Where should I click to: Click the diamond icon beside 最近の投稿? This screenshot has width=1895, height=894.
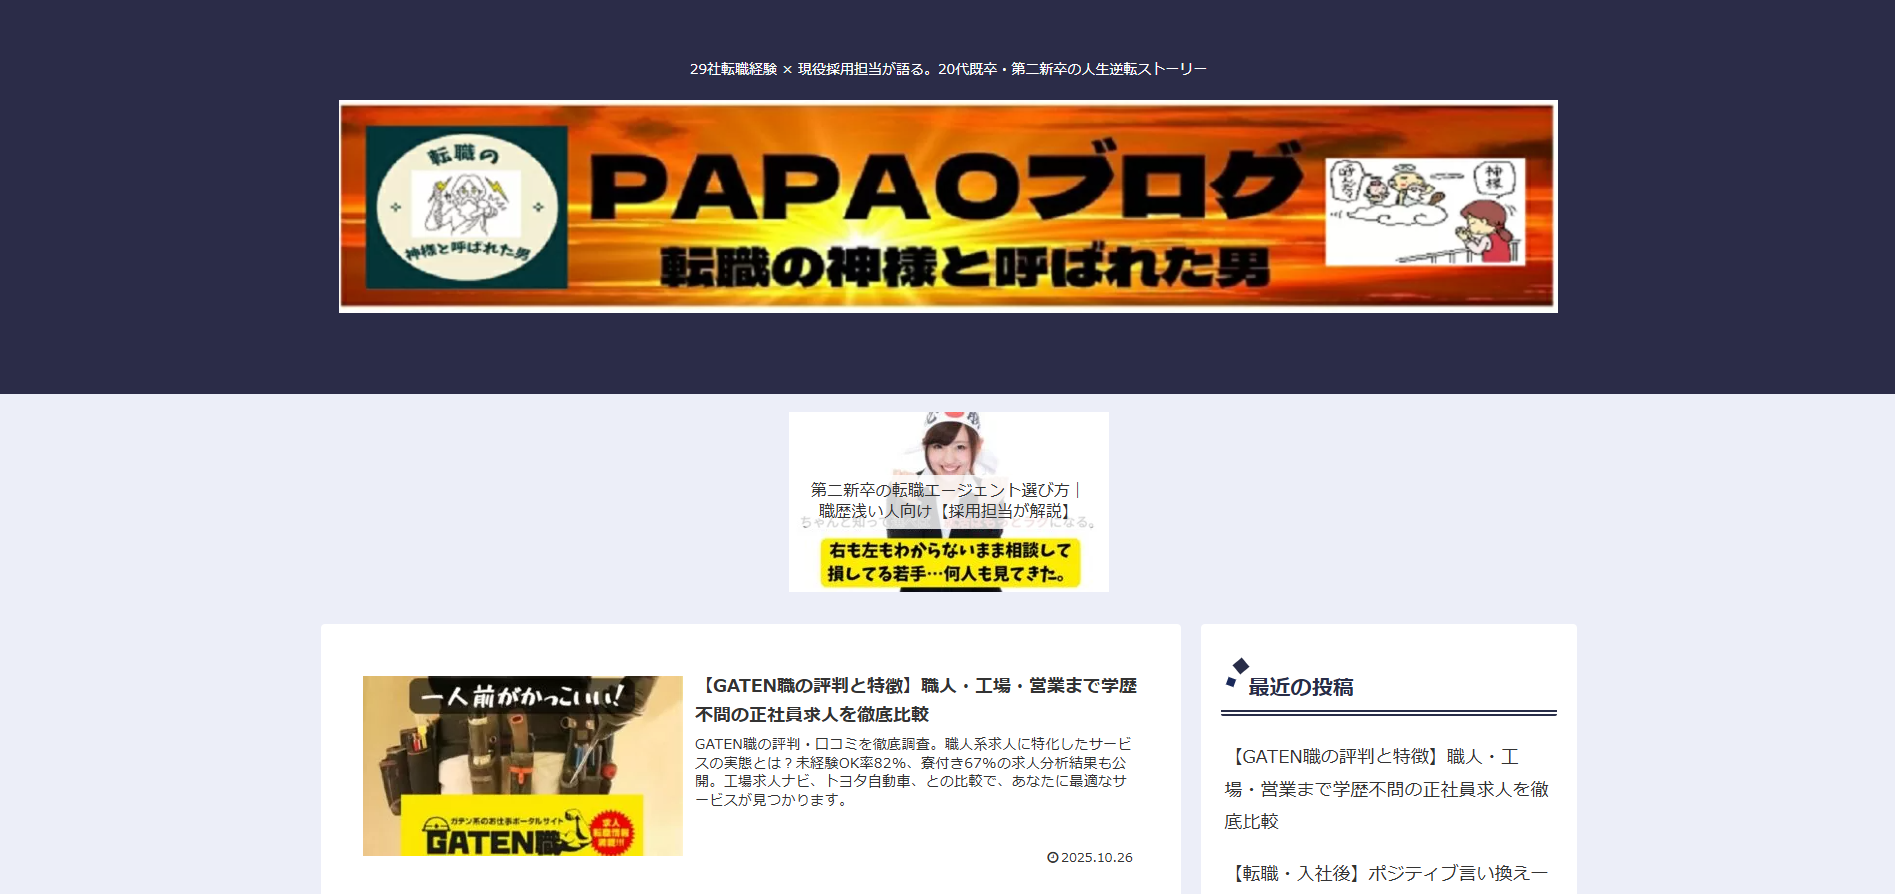click(x=1237, y=672)
